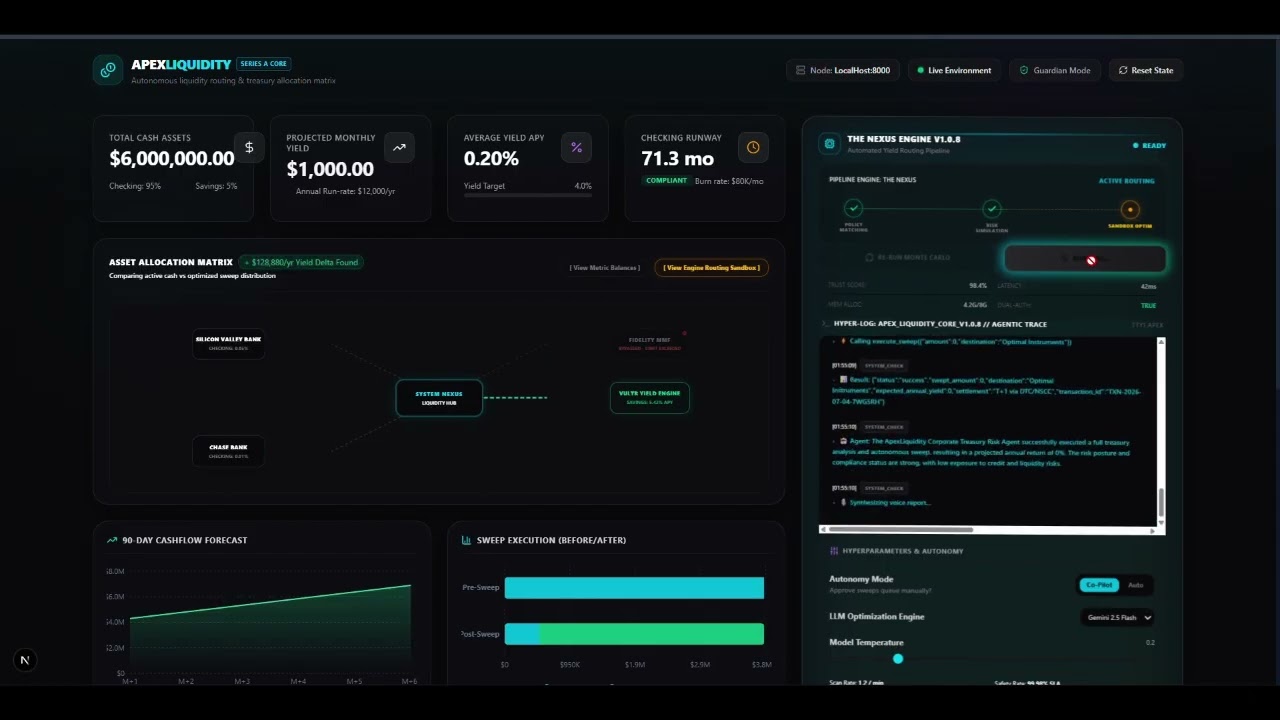Click the Reset State button
The height and width of the screenshot is (720, 1280).
click(x=1146, y=70)
